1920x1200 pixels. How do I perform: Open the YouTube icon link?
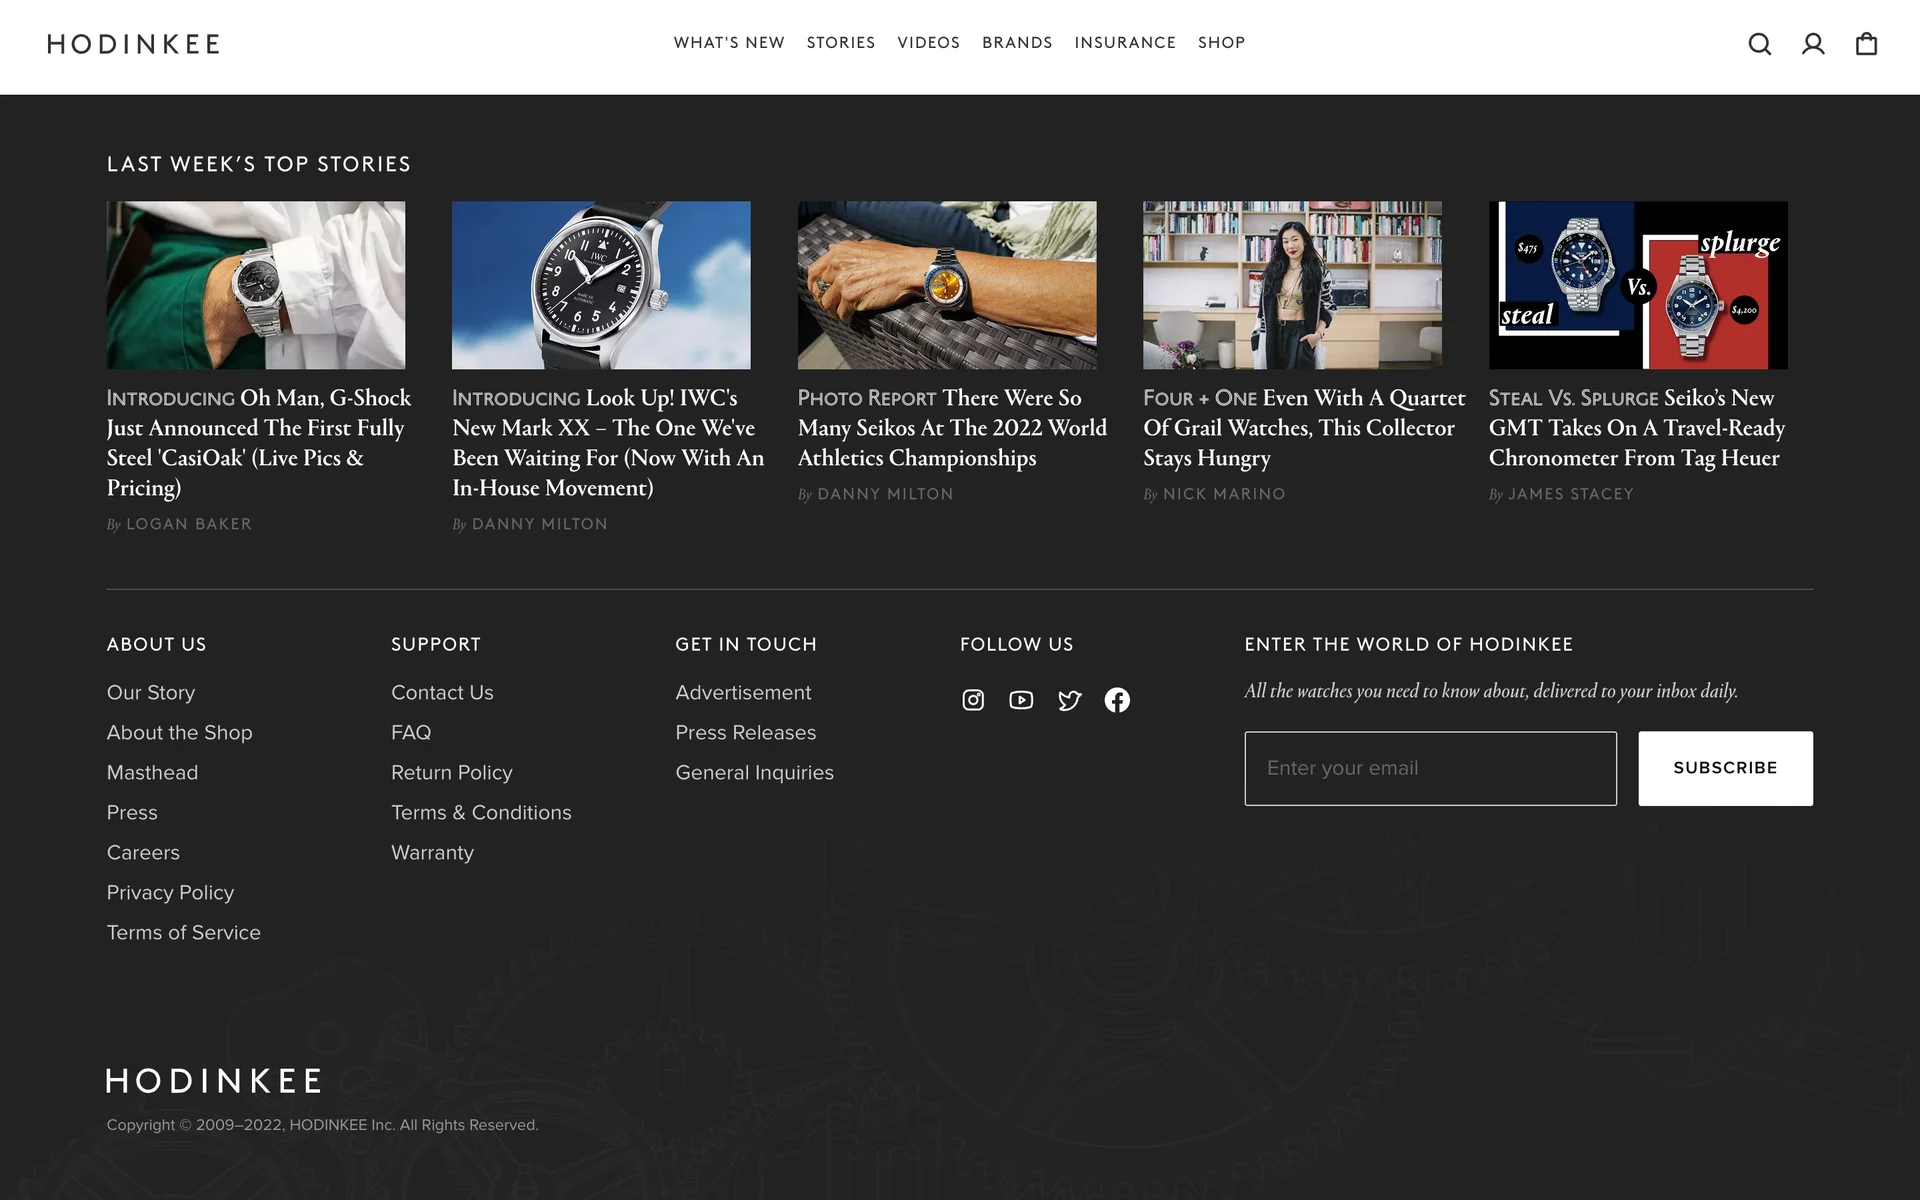(x=1021, y=700)
